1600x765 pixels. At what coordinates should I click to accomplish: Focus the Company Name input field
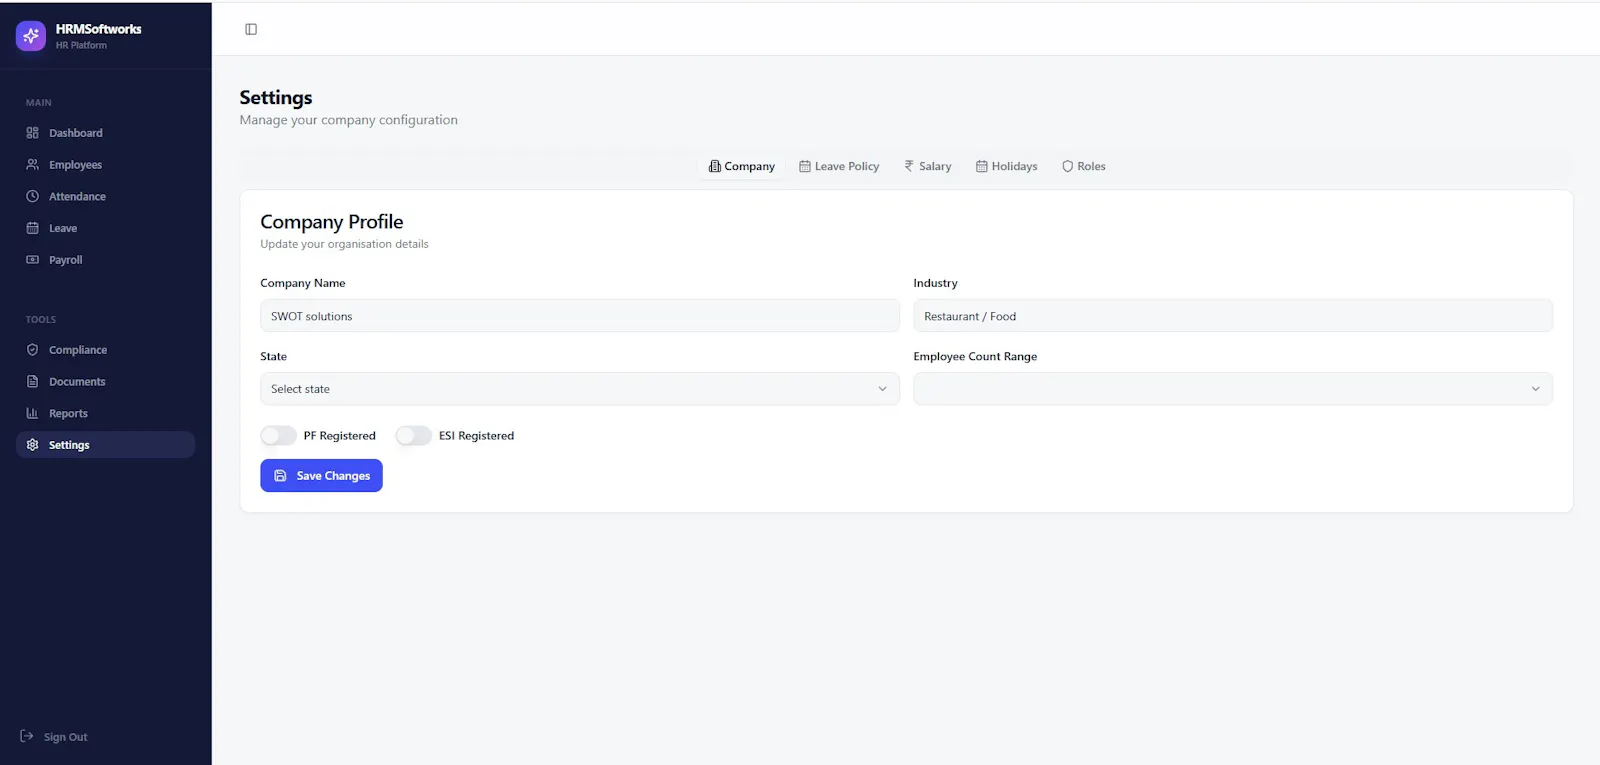(580, 316)
